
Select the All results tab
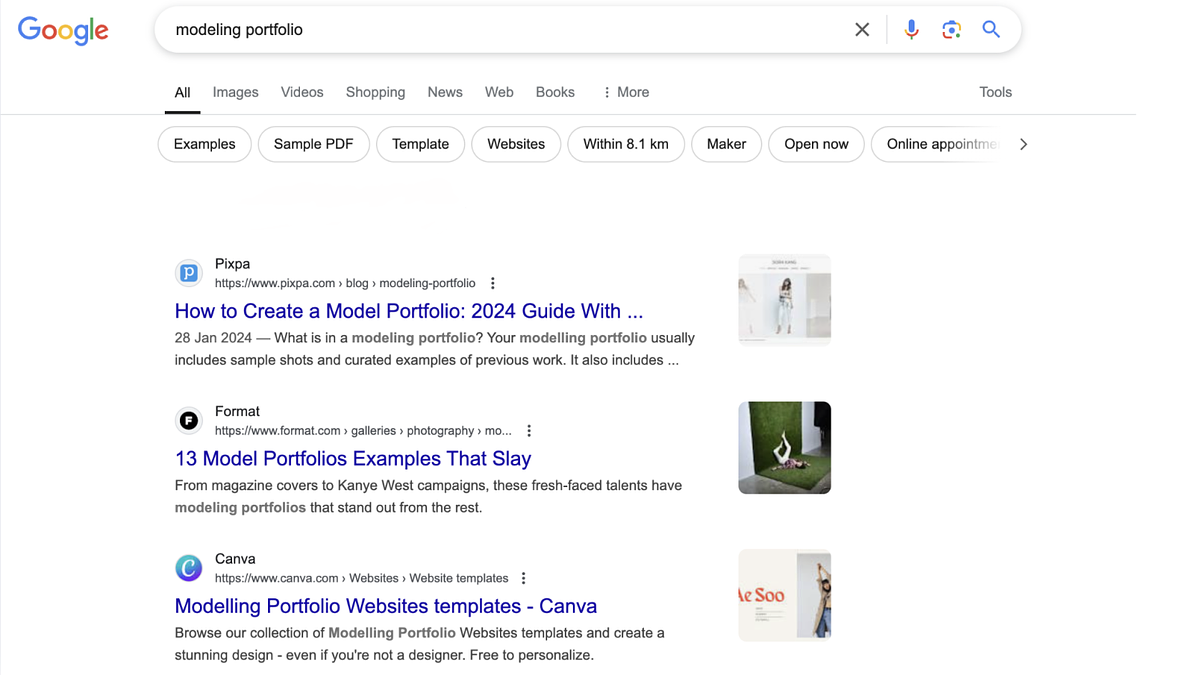point(182,92)
